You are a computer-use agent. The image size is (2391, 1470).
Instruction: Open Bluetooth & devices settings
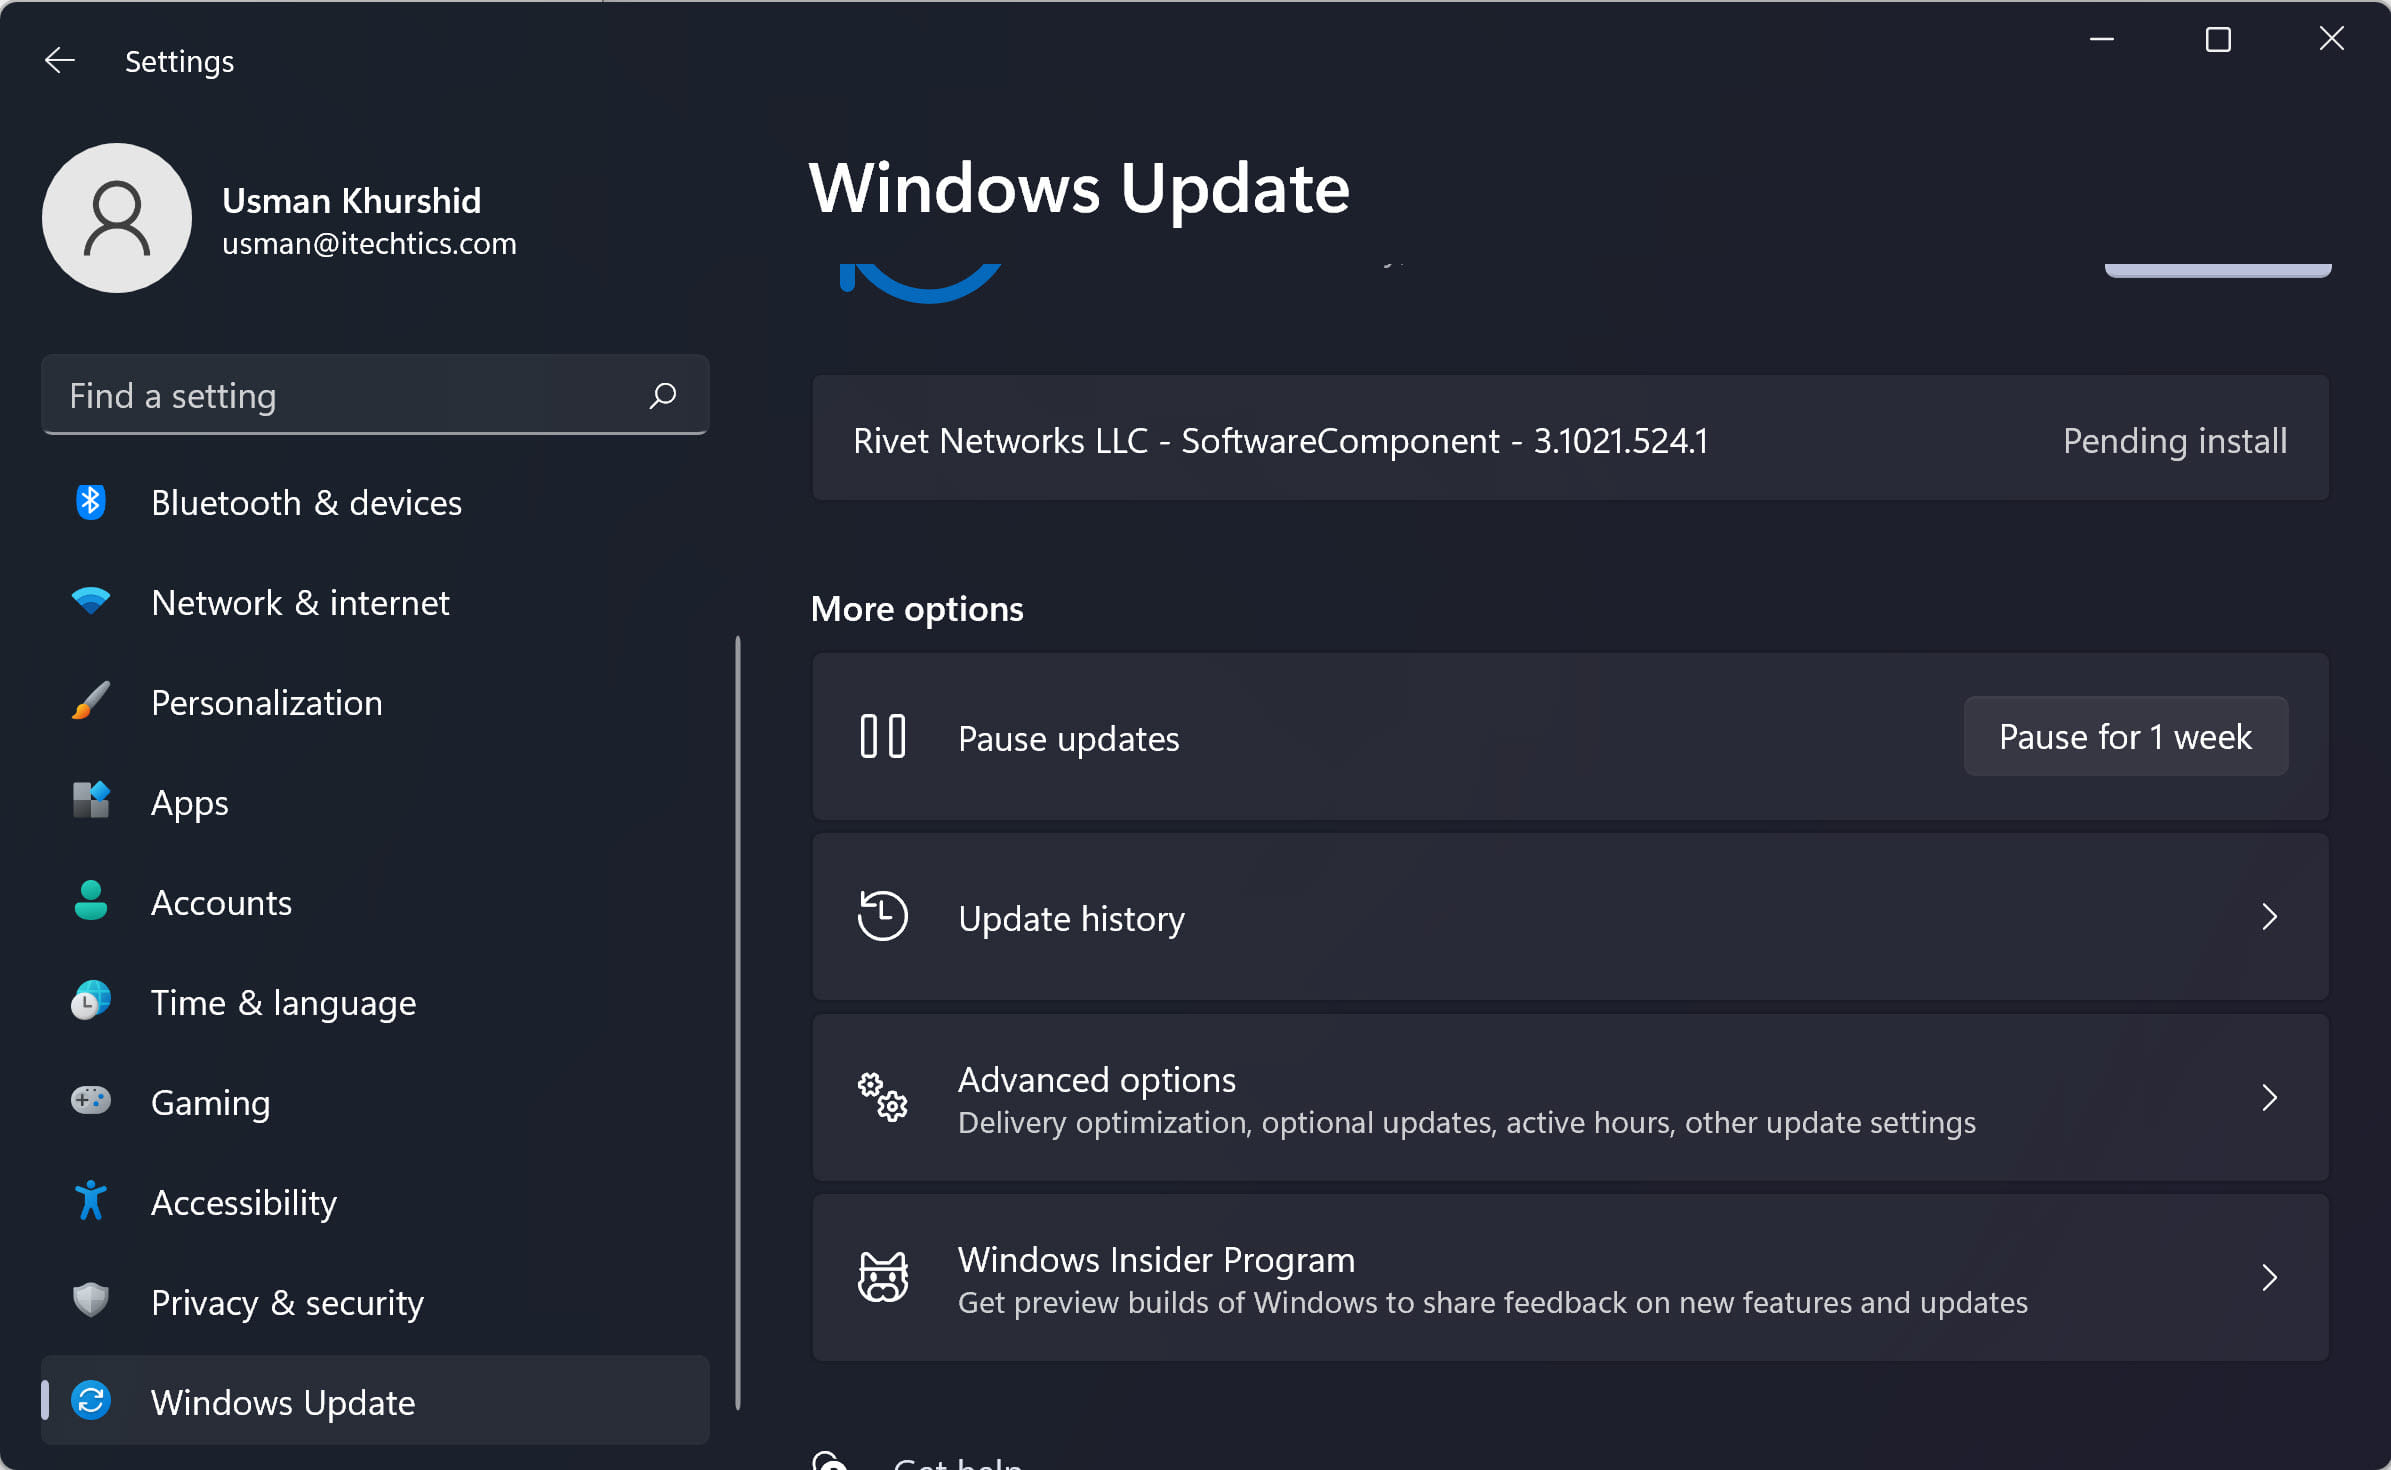coord(375,502)
